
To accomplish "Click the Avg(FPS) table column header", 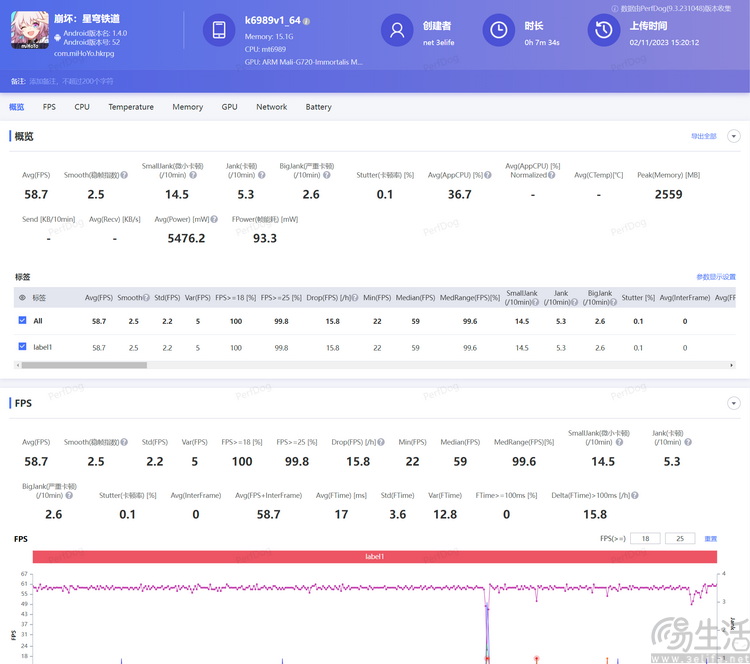I will tap(99, 298).
